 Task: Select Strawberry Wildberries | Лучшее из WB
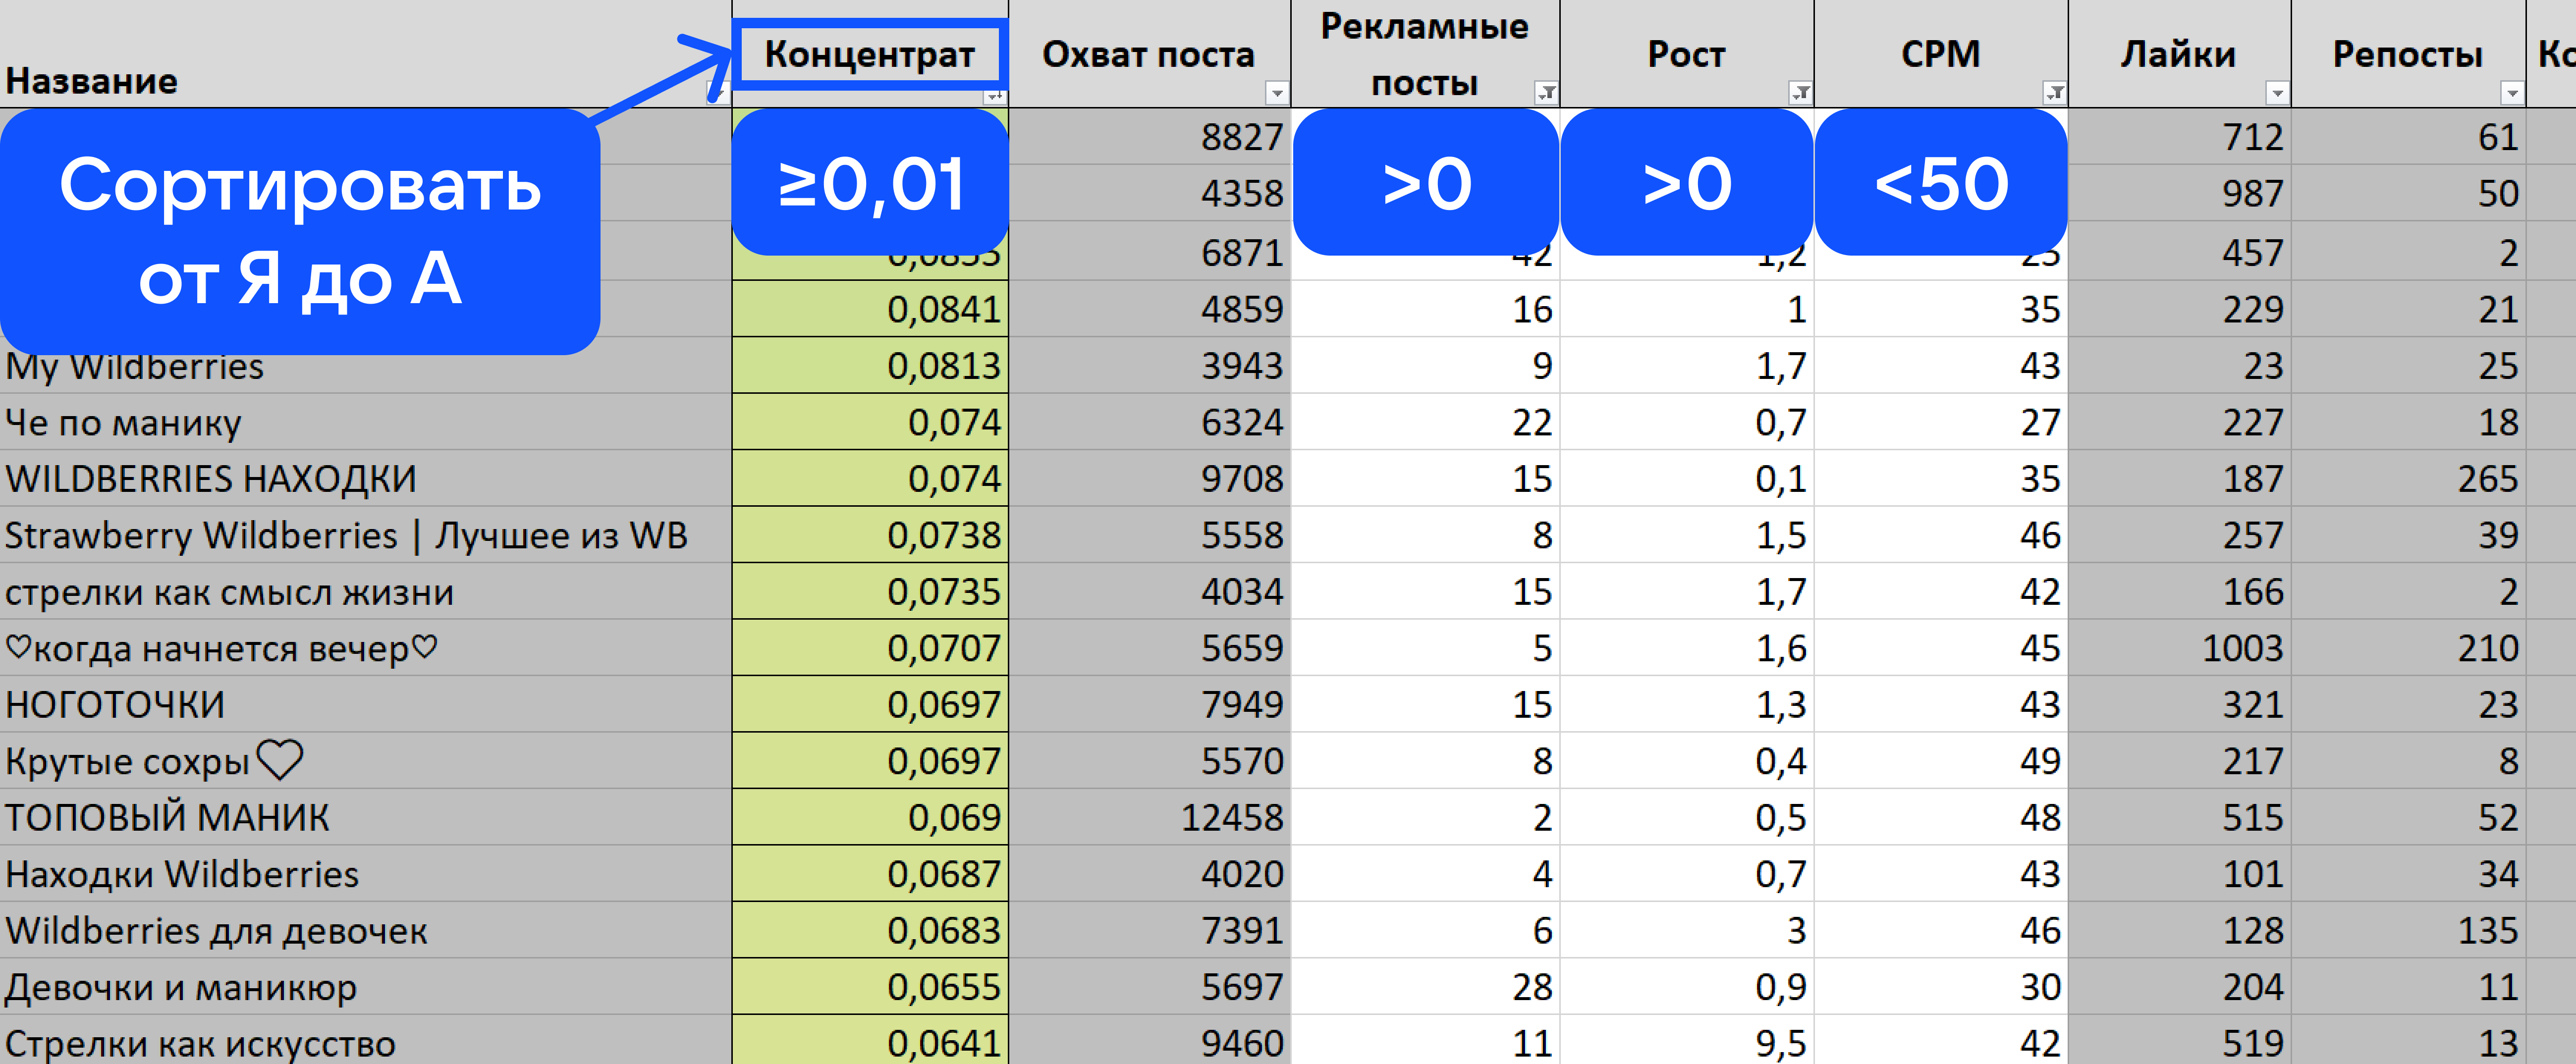click(x=366, y=535)
